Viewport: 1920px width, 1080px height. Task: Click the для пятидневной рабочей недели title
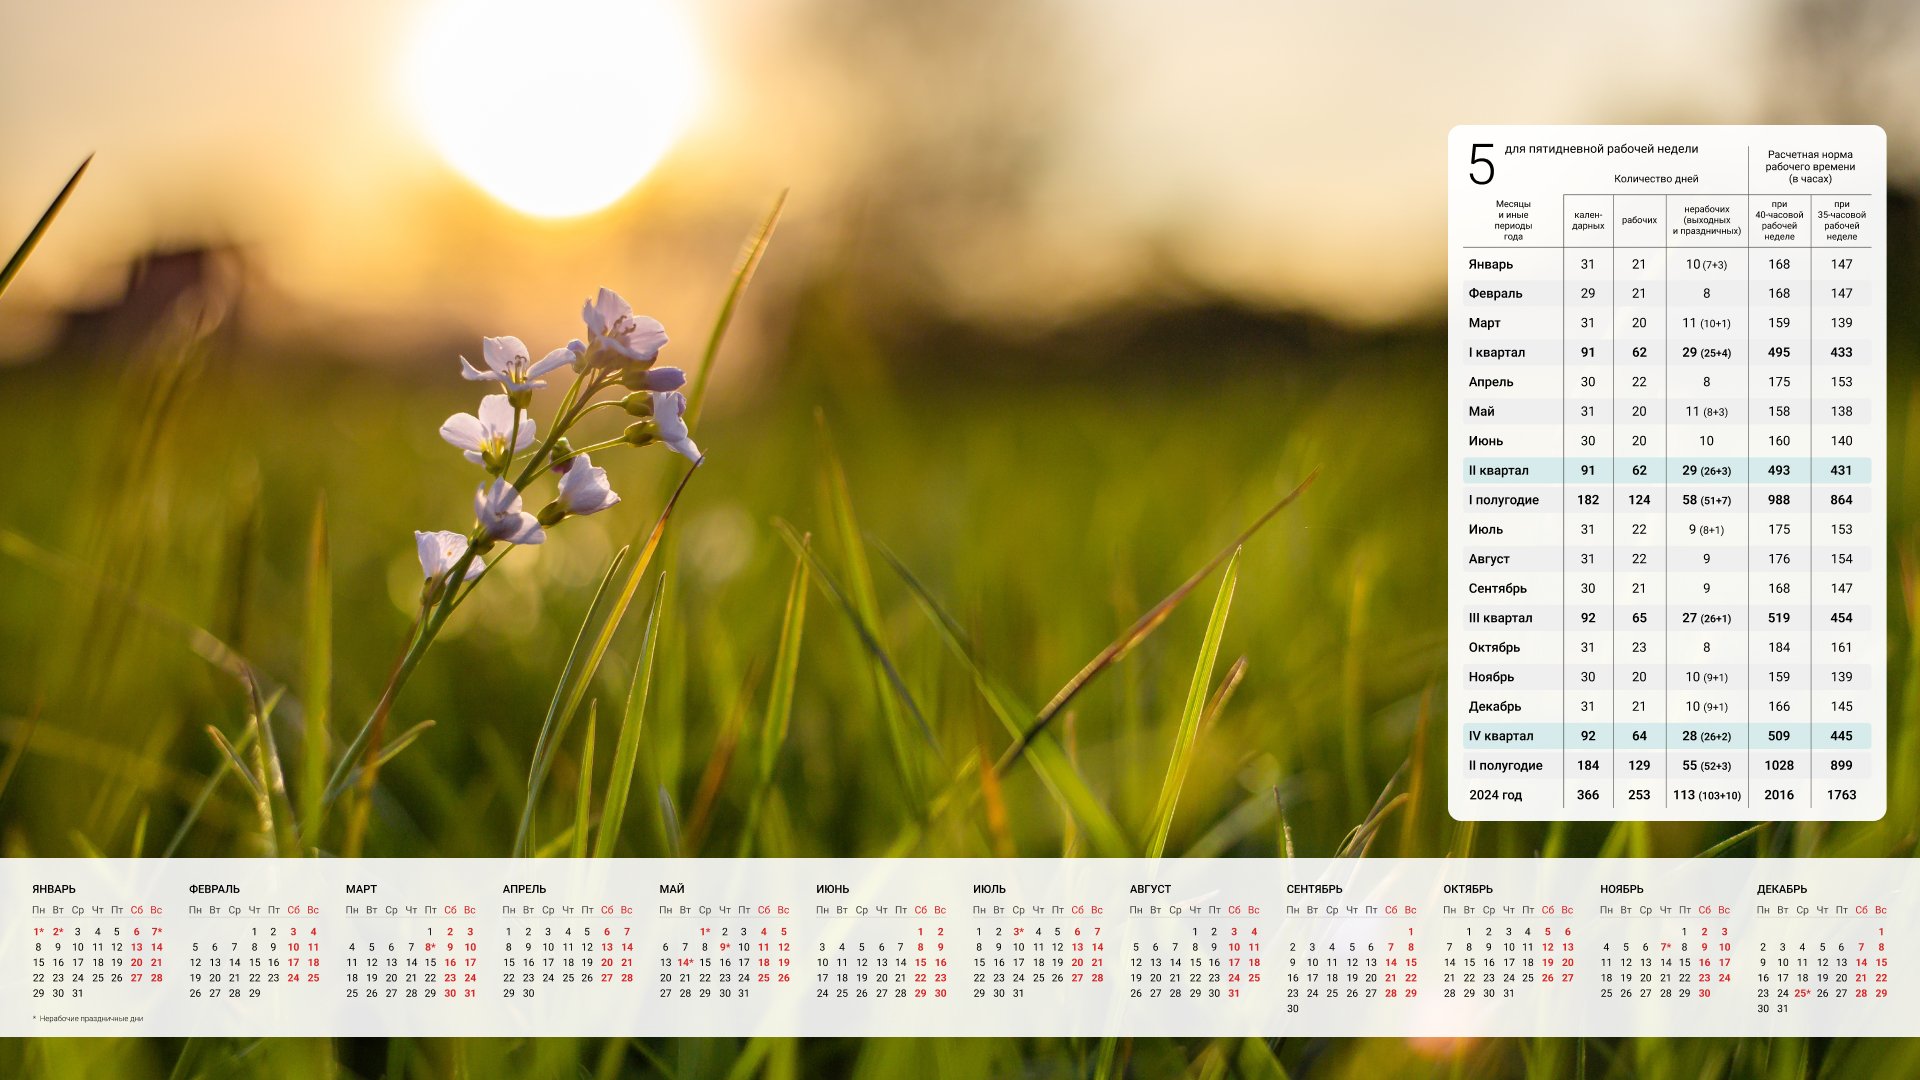pyautogui.click(x=1601, y=149)
